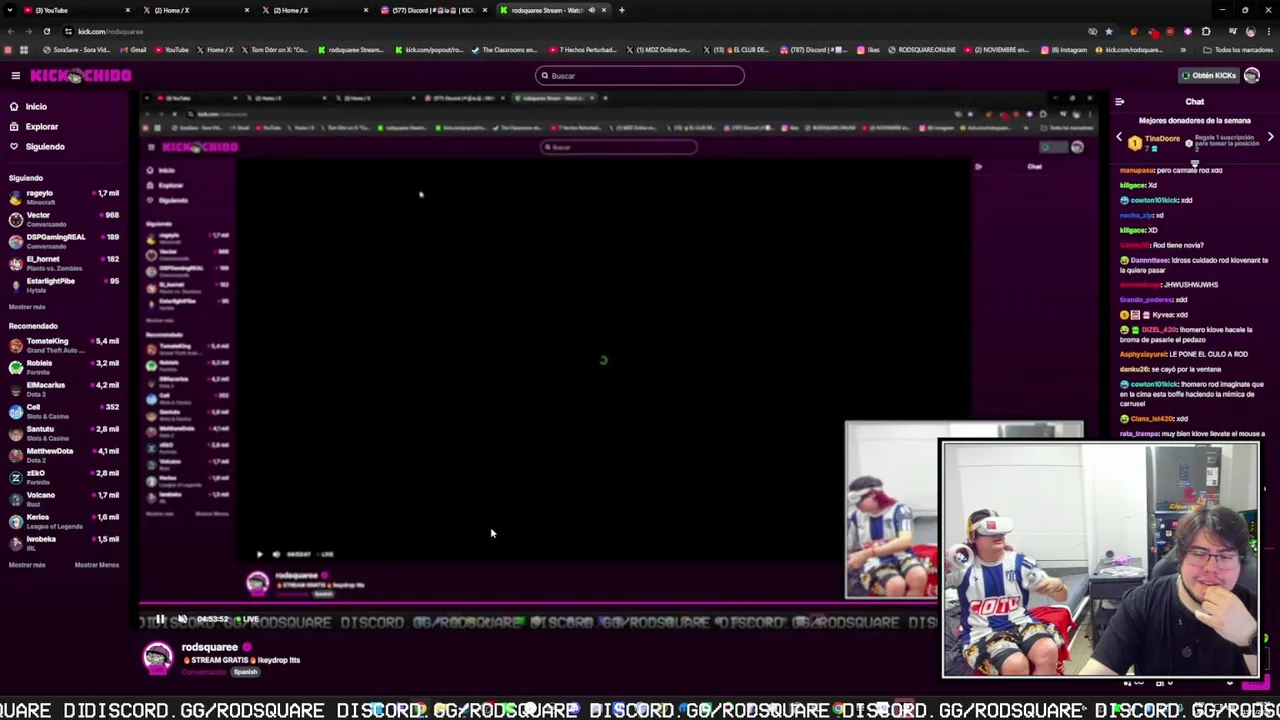Click the tracking protection eye icon
Viewport: 1280px width, 720px height.
pyautogui.click(x=1092, y=31)
